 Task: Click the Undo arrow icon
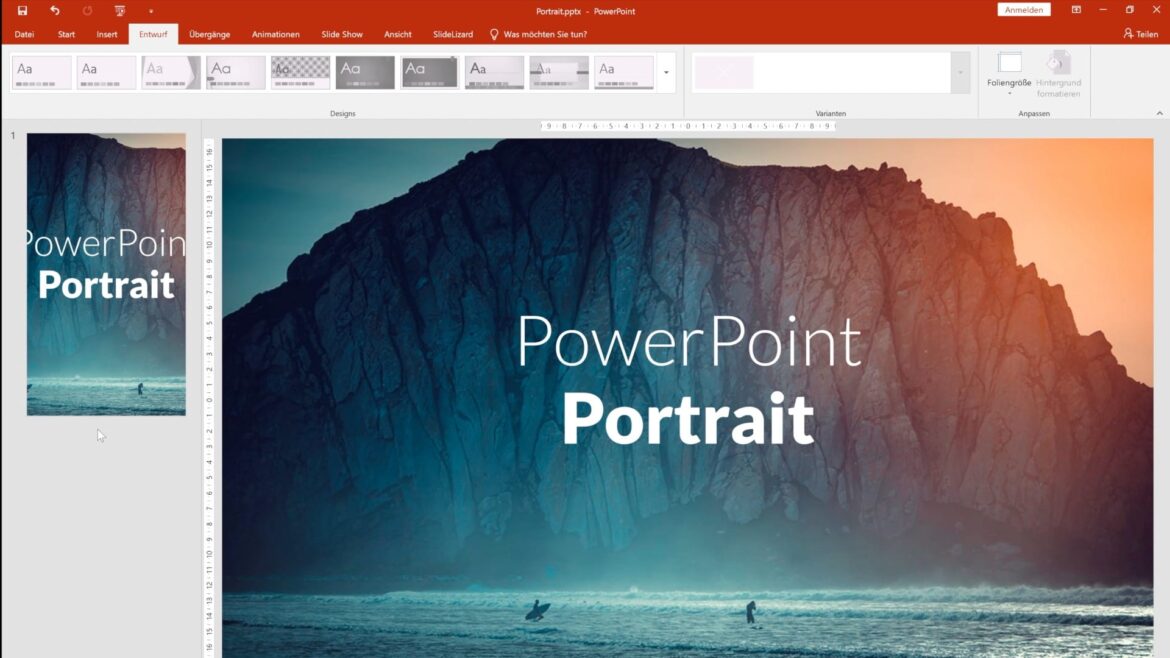click(55, 11)
